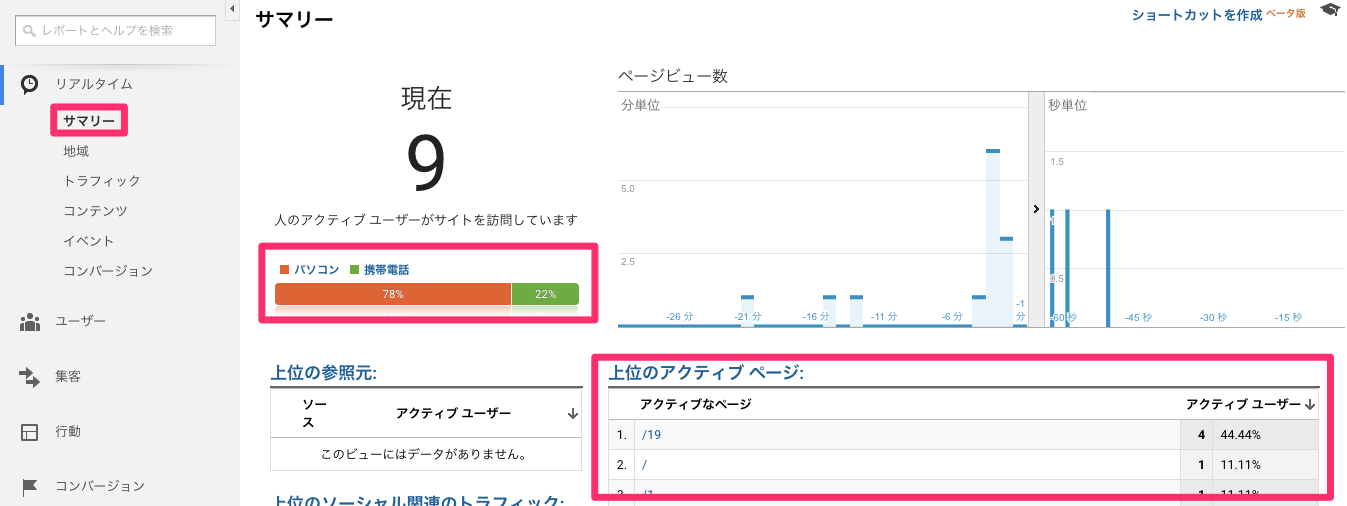Click ショートカットを作成 link
The image size is (1347, 506).
(x=1197, y=15)
